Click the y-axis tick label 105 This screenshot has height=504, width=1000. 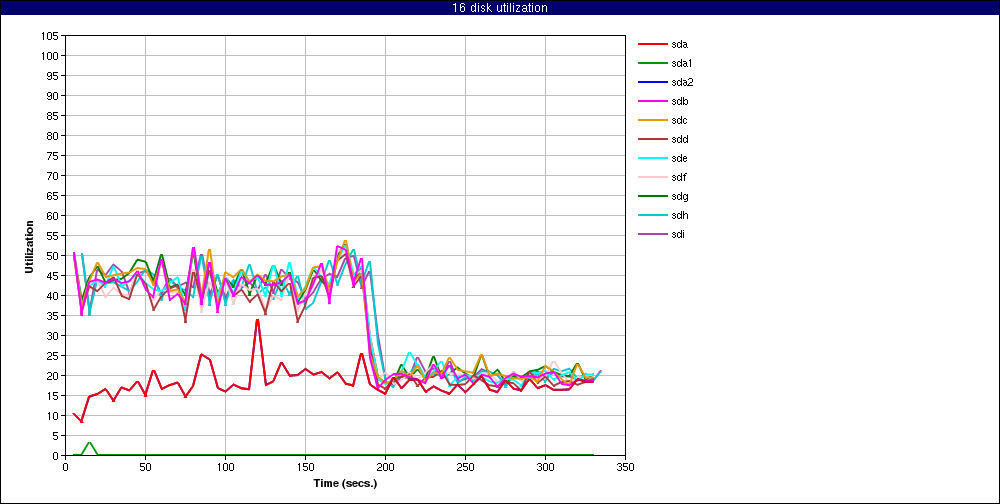(x=50, y=36)
